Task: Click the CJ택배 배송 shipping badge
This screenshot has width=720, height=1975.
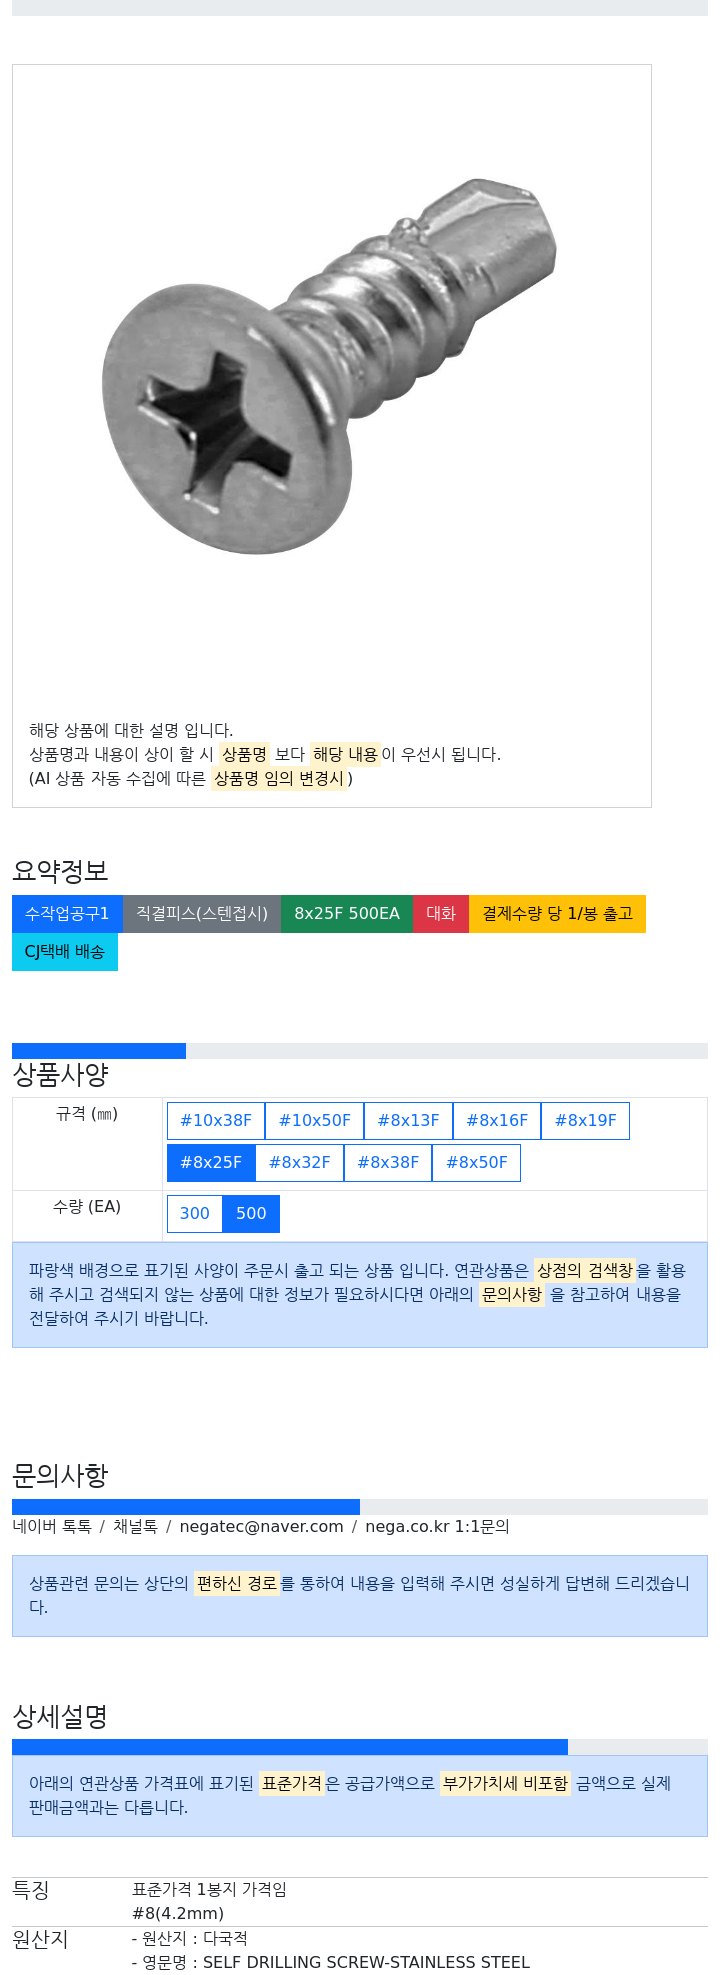Action: (65, 952)
